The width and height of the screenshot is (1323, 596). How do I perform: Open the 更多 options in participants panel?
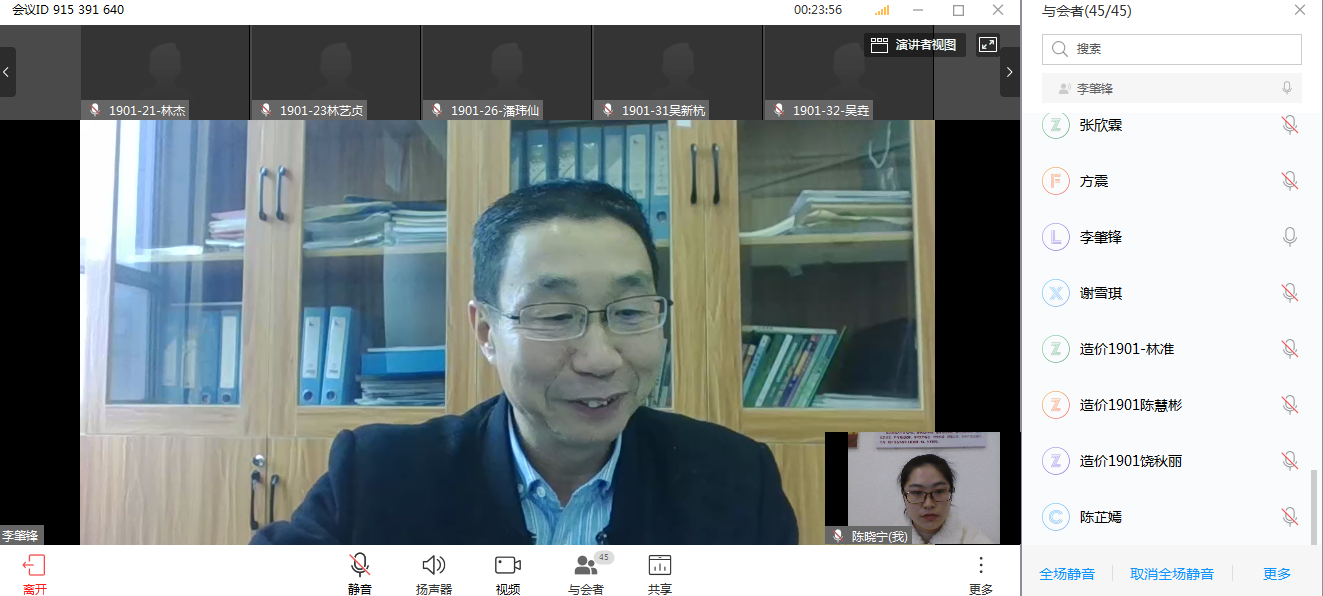pyautogui.click(x=1277, y=574)
